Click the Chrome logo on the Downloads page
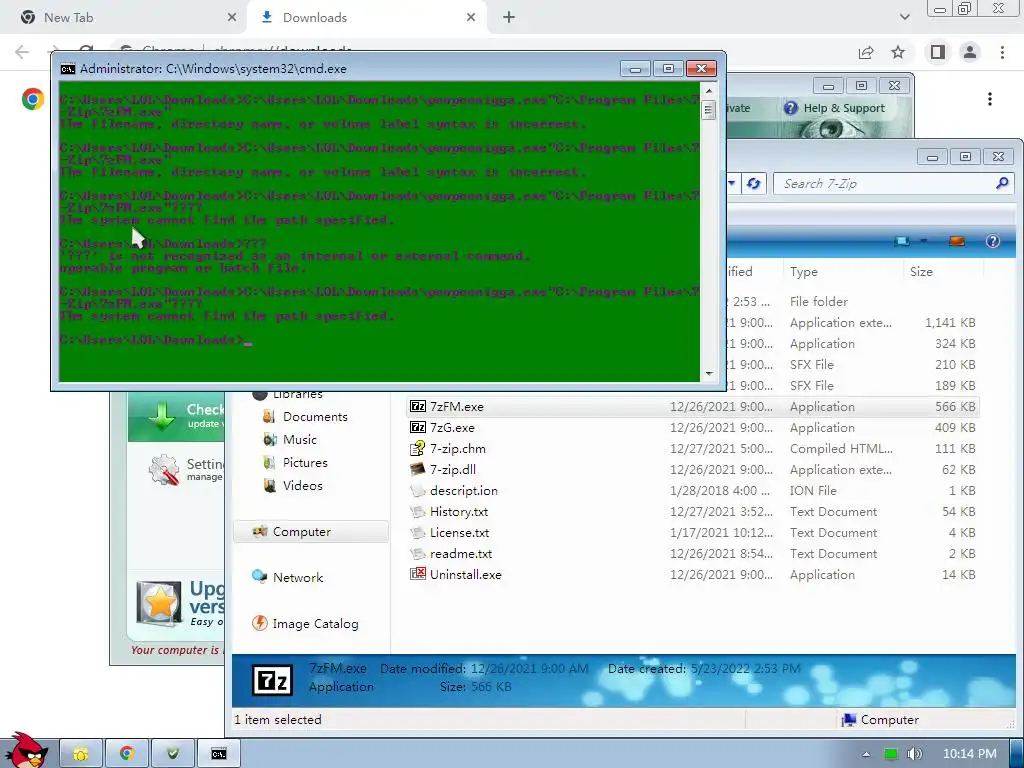The image size is (1024, 768). tap(33, 99)
